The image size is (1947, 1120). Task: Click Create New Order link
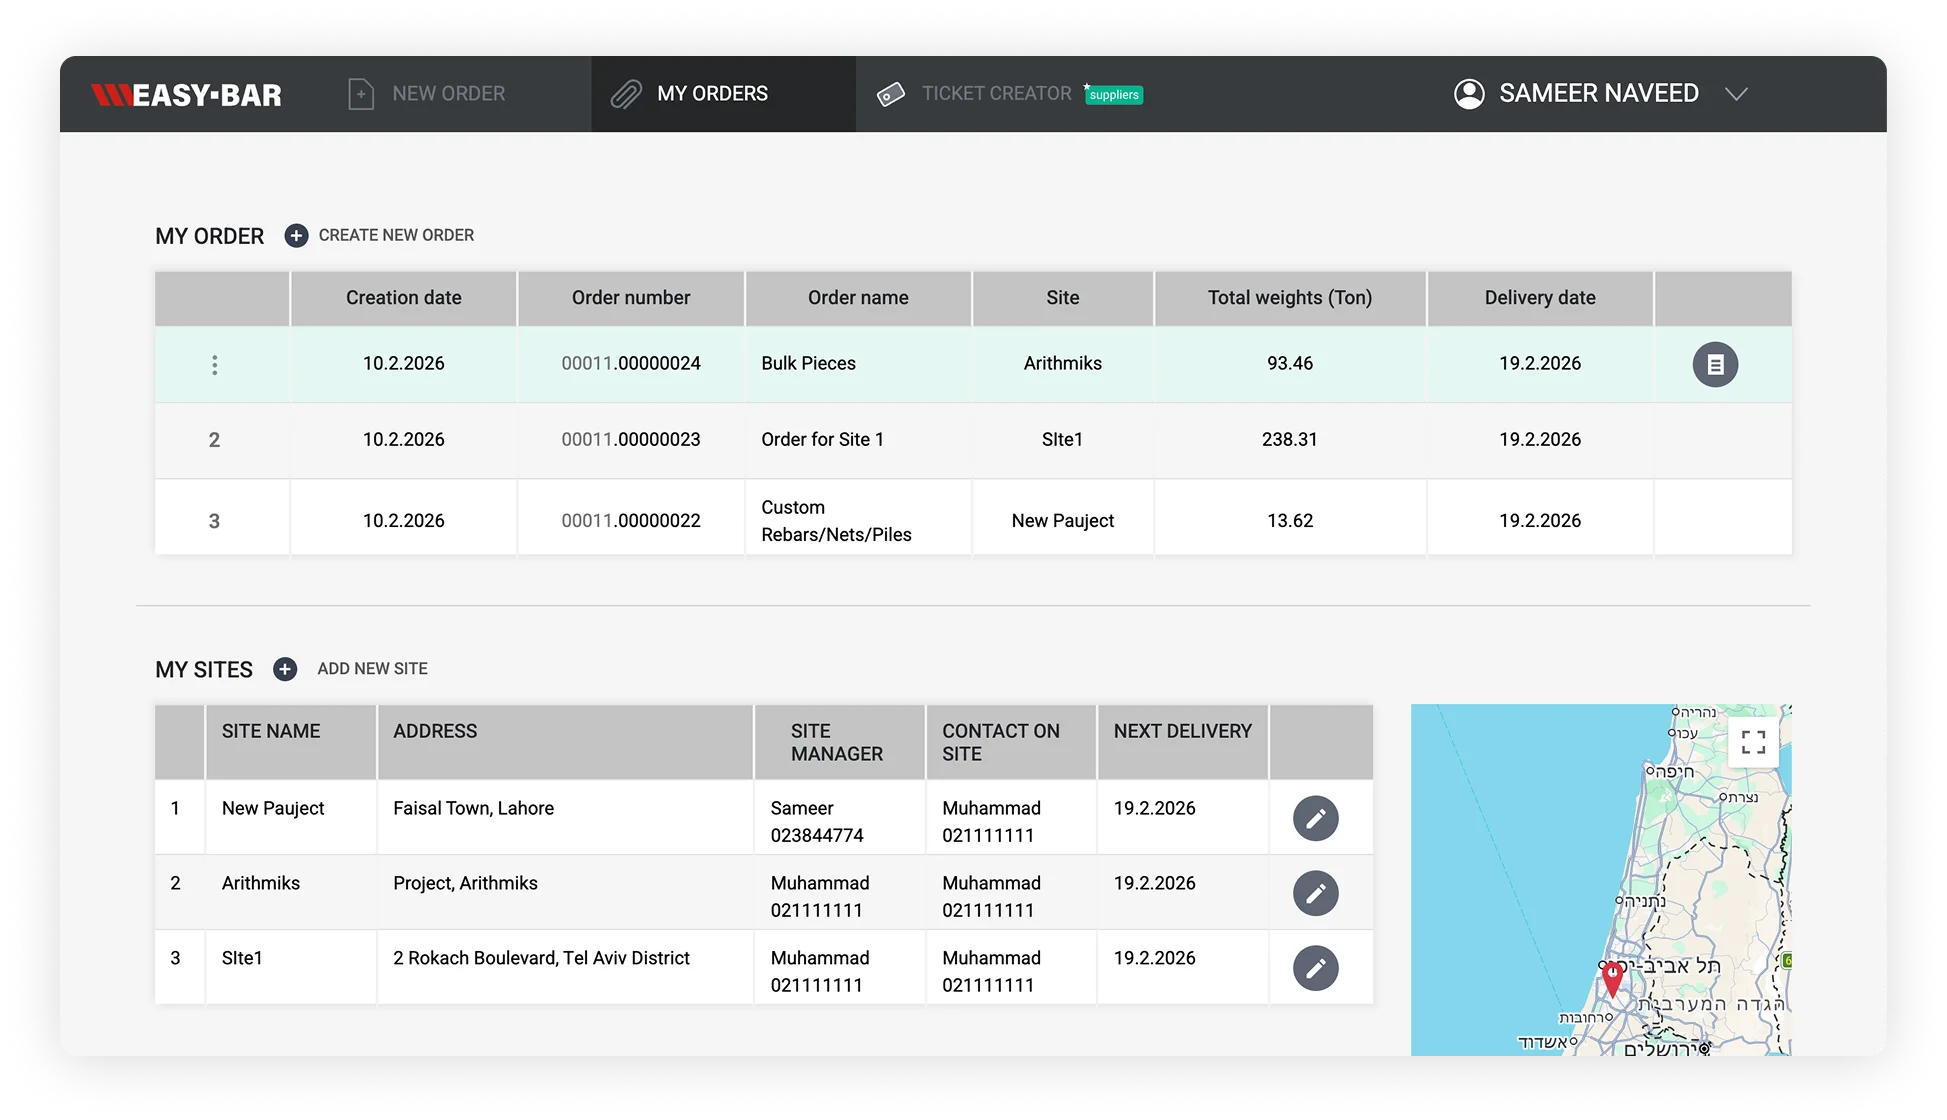(x=396, y=236)
